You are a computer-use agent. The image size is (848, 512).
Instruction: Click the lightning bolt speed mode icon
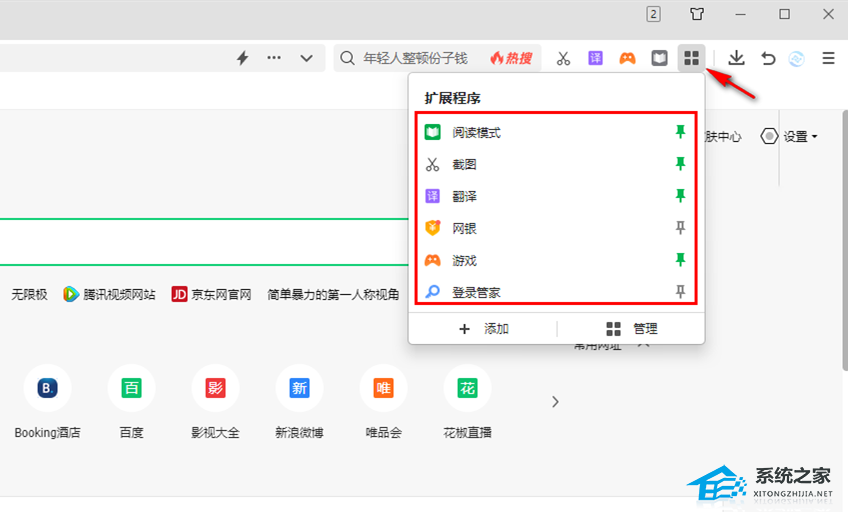[242, 58]
